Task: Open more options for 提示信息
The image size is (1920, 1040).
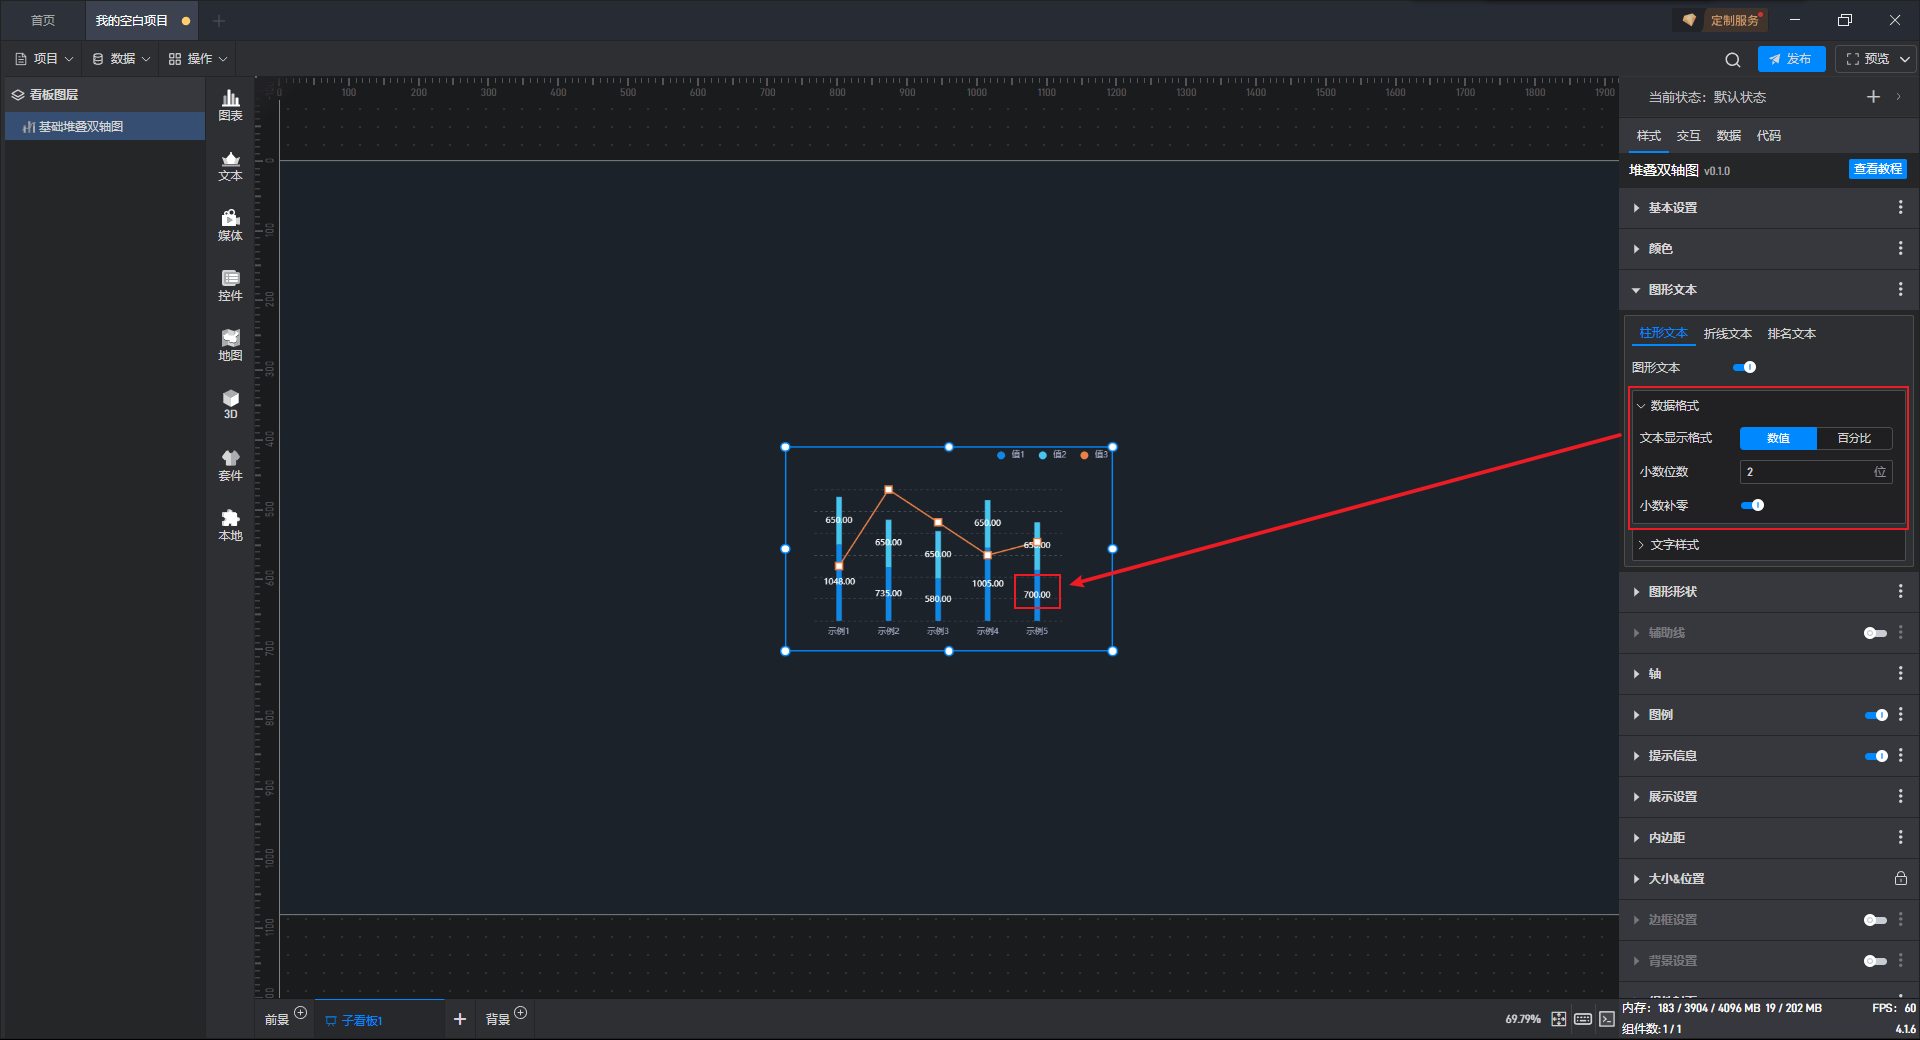Action: tap(1900, 756)
